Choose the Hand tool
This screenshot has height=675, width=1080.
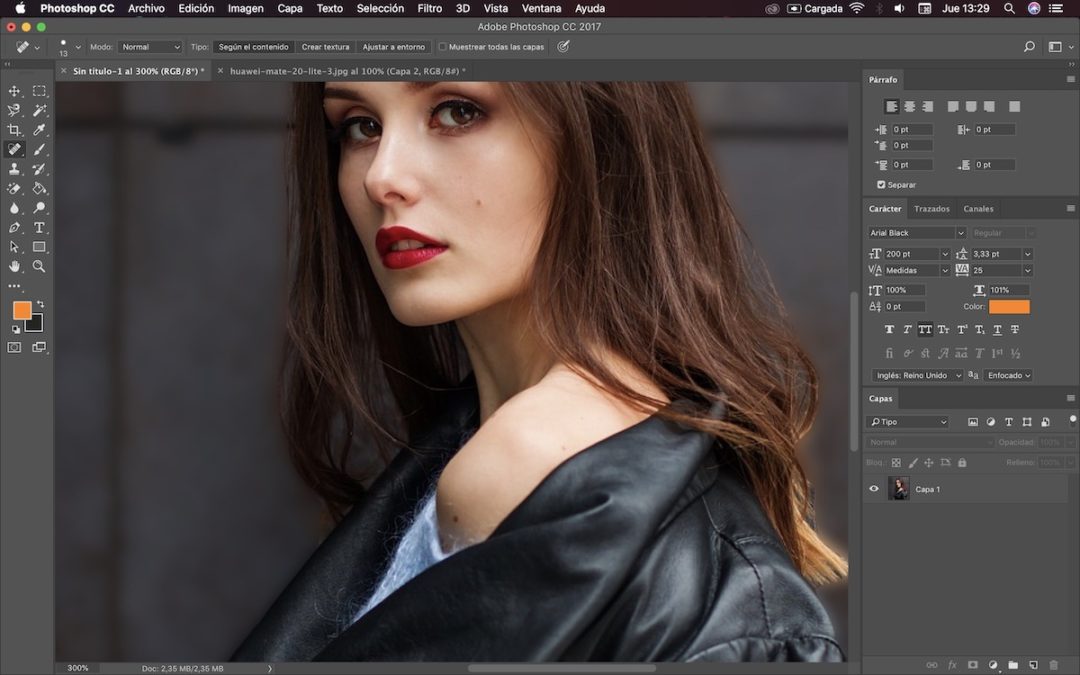[14, 266]
